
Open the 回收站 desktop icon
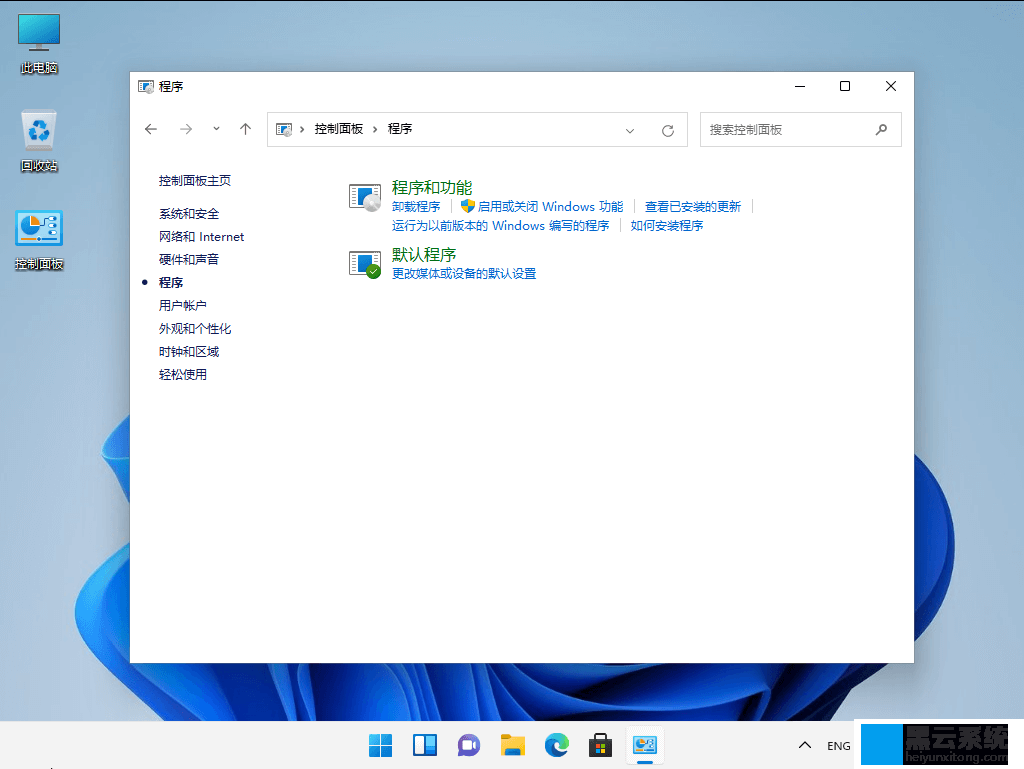tap(38, 130)
